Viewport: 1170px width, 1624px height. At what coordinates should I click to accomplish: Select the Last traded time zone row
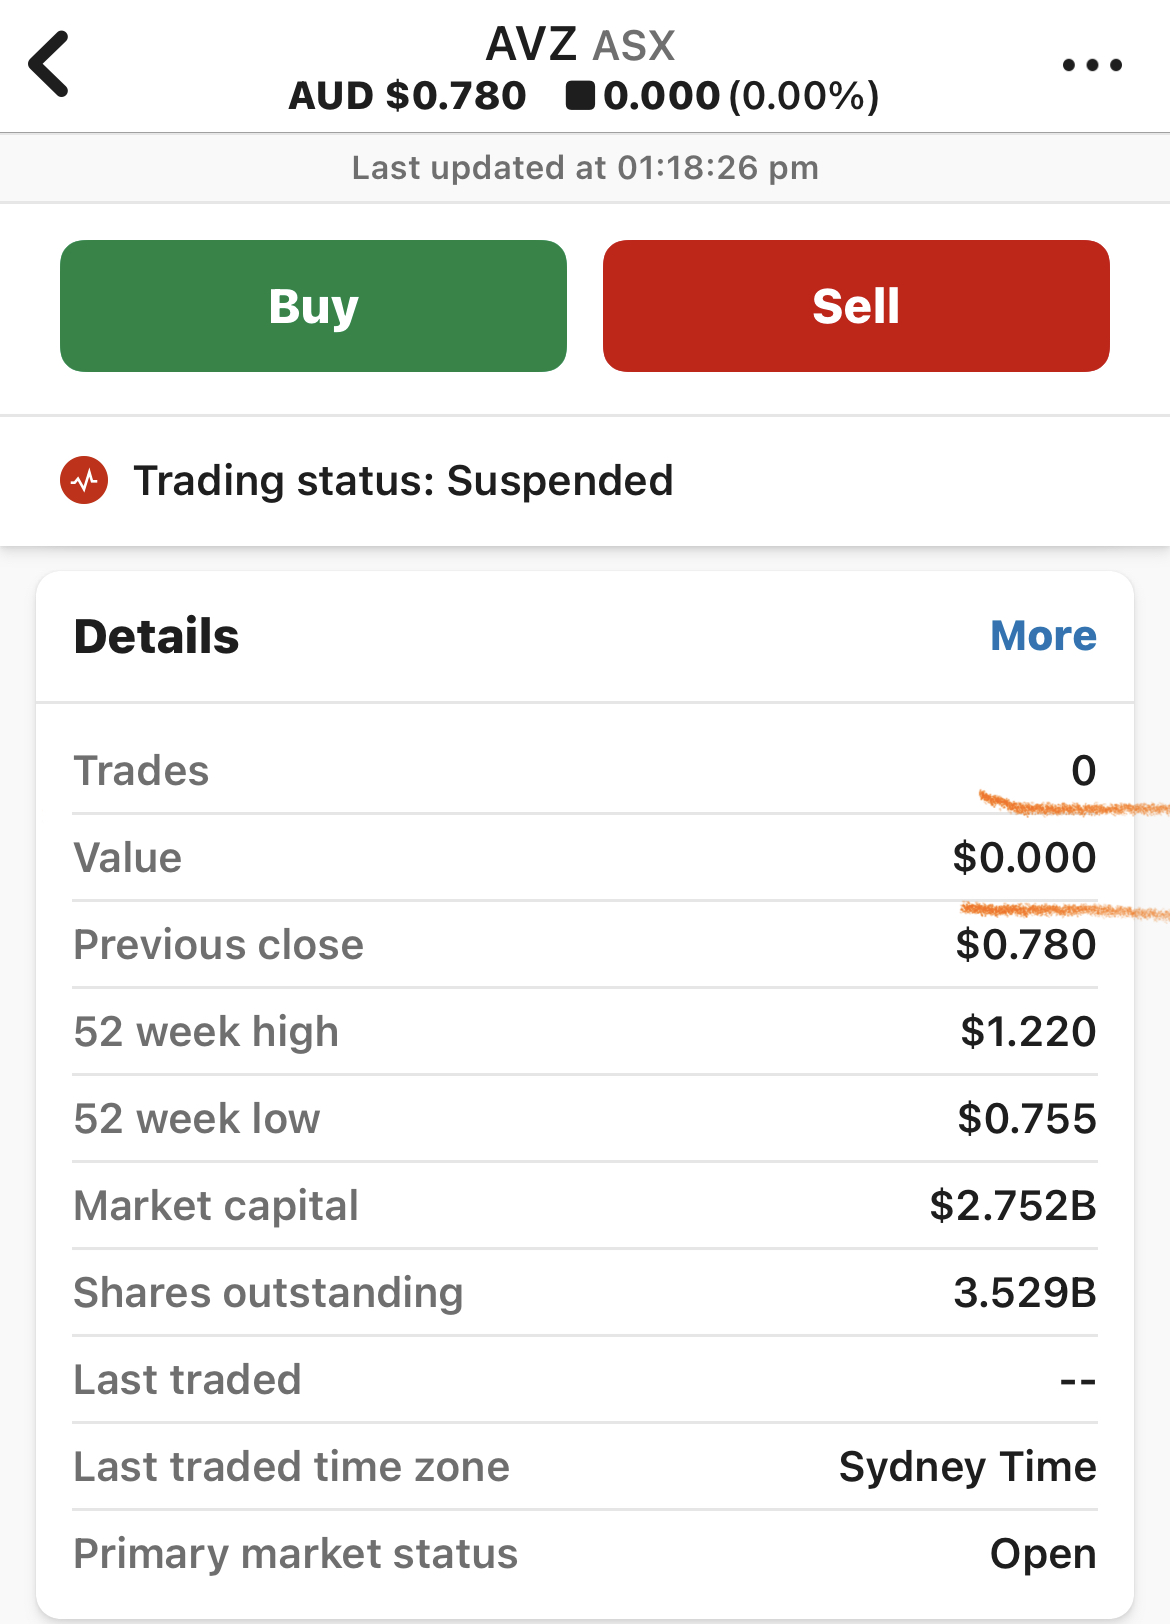pos(585,1467)
